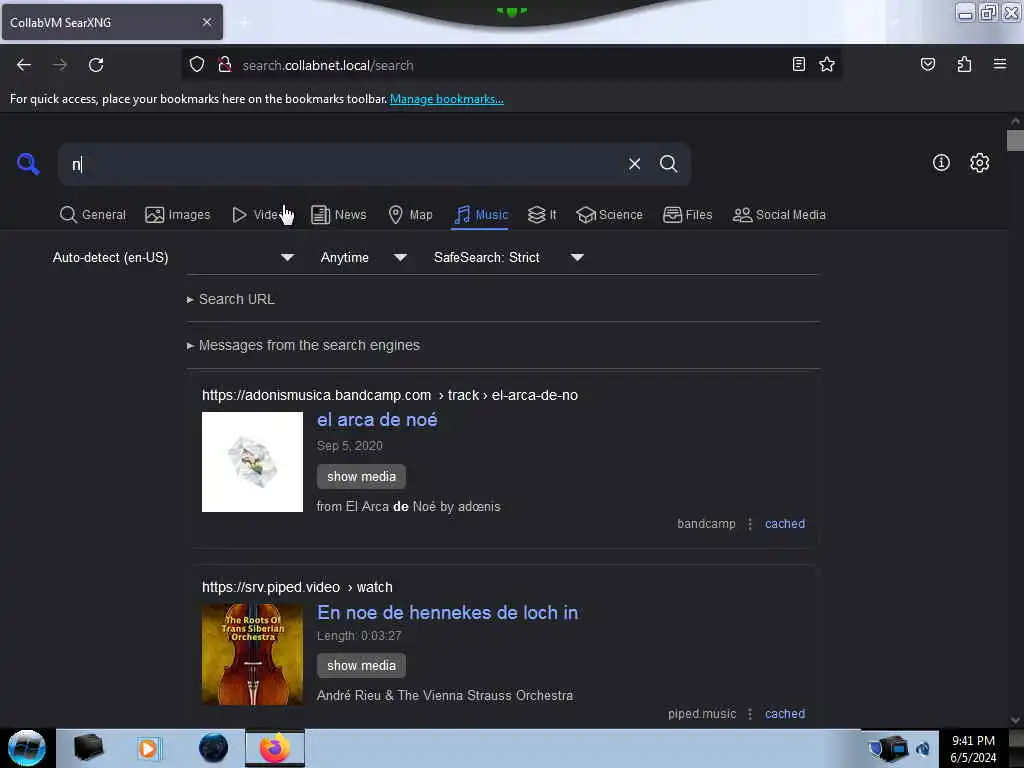Click the address bar URL
Viewport: 1024px width, 768px height.
328,65
